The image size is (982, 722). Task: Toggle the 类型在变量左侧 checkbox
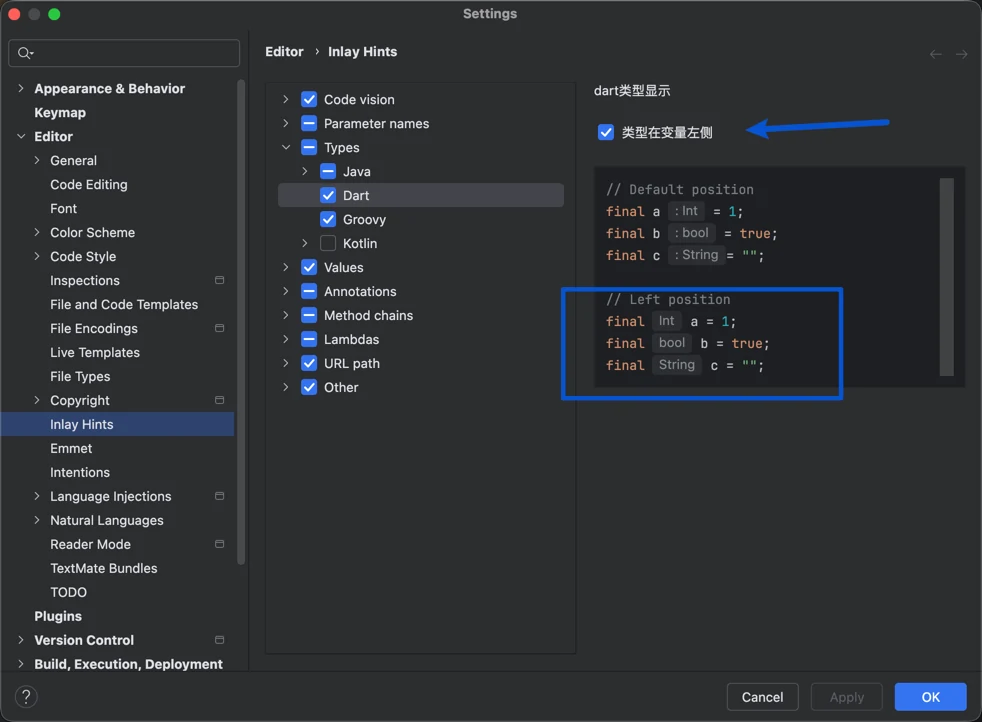(x=606, y=132)
